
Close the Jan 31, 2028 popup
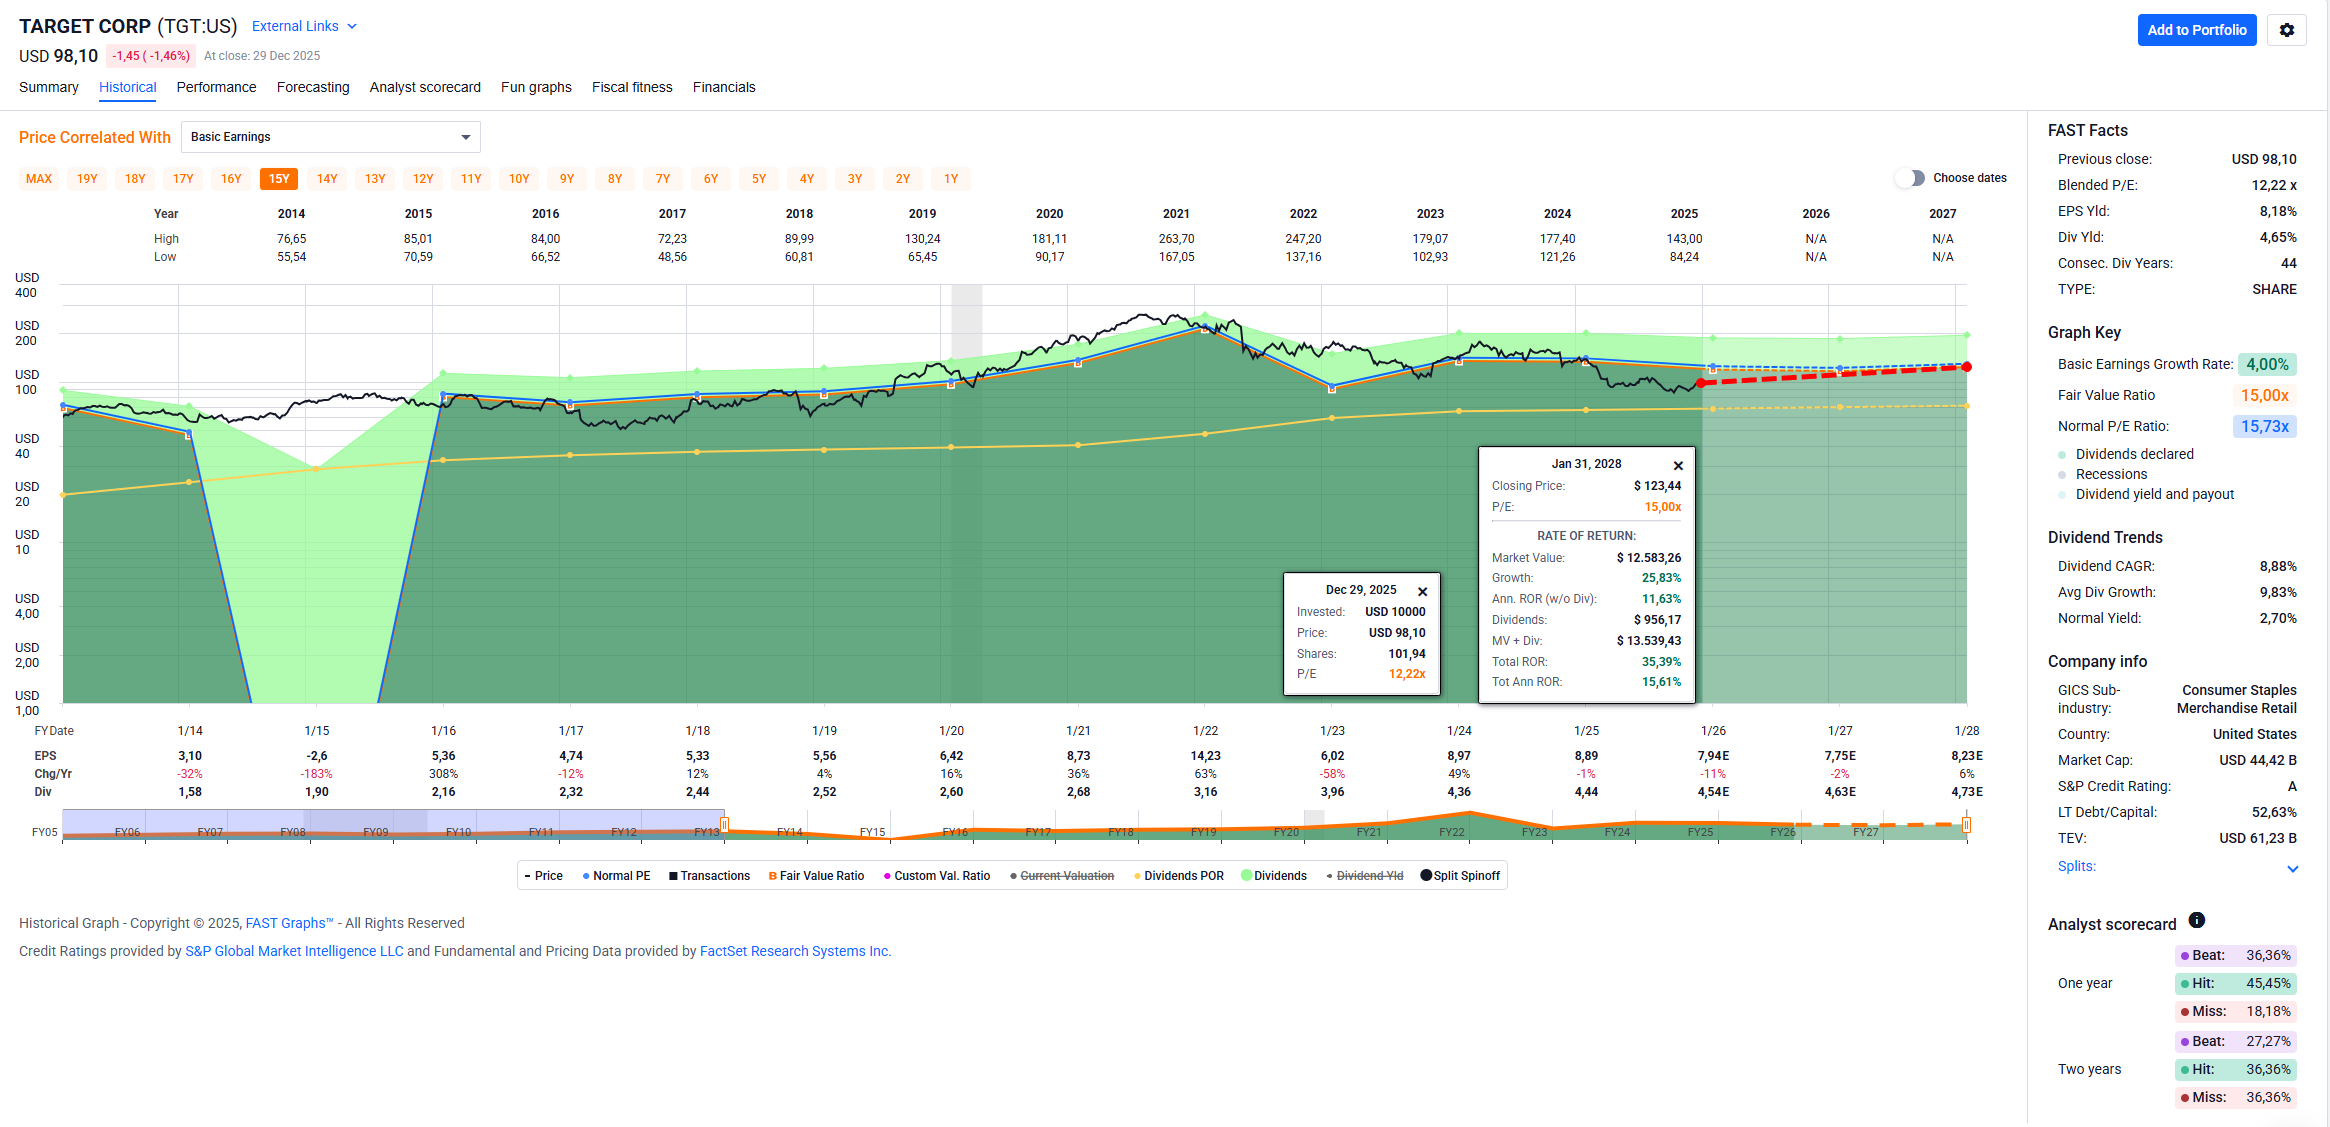point(1678,465)
